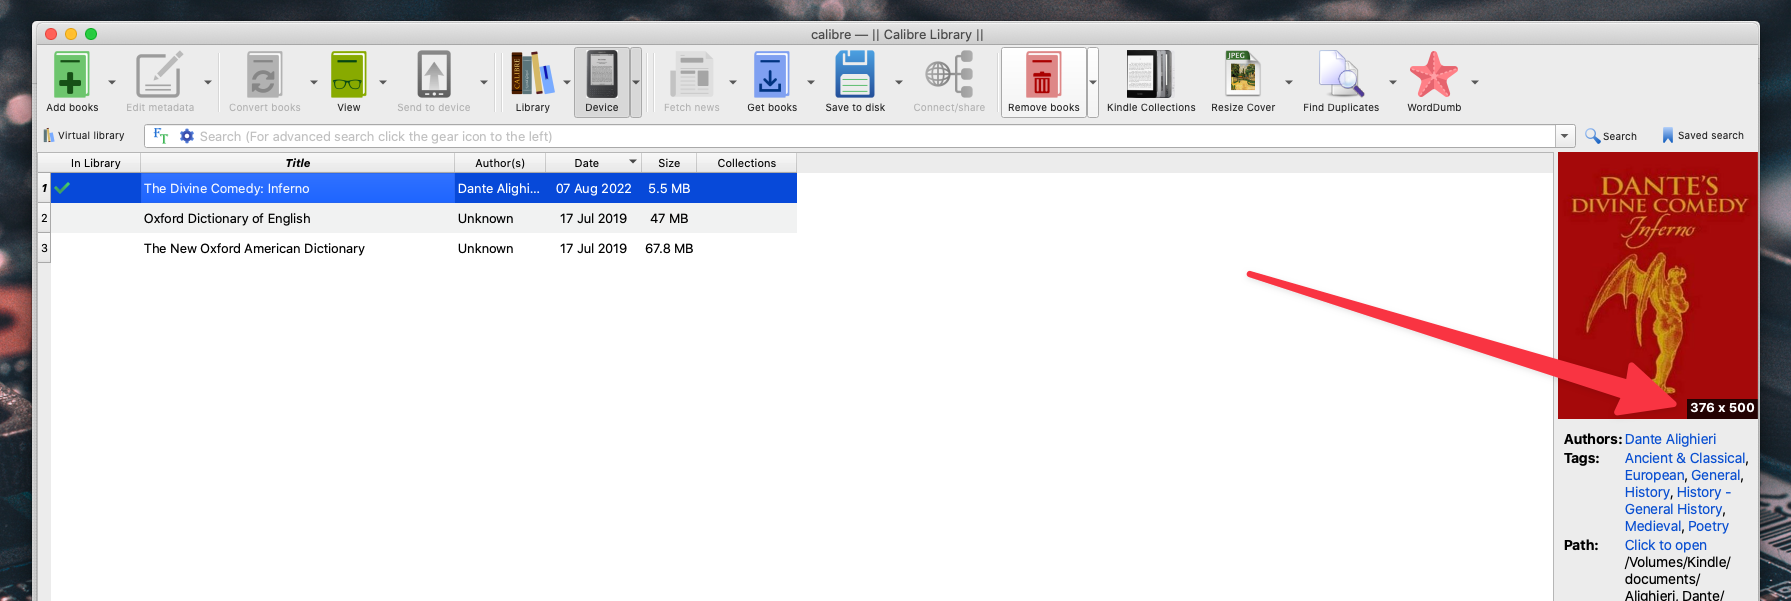
Task: Sort by the In Library column header
Action: [95, 163]
